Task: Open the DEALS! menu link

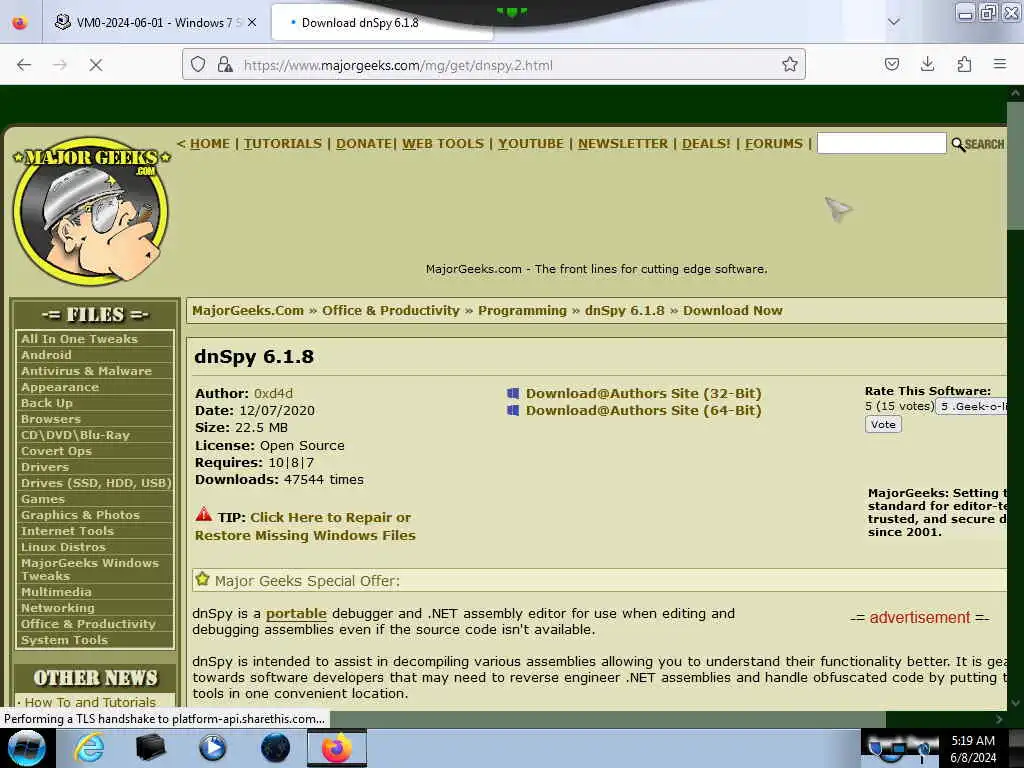Action: coord(706,144)
